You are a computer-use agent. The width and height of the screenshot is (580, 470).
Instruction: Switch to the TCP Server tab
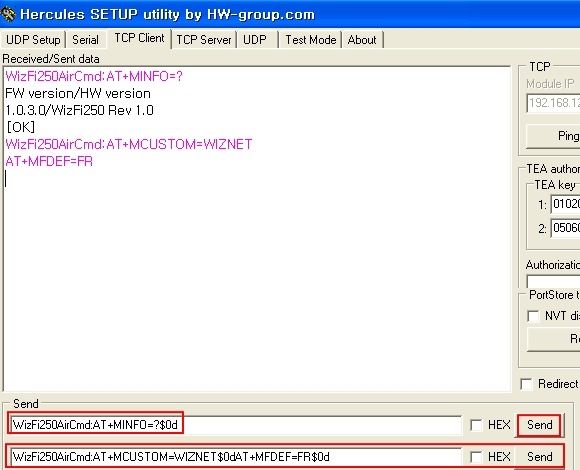204,40
